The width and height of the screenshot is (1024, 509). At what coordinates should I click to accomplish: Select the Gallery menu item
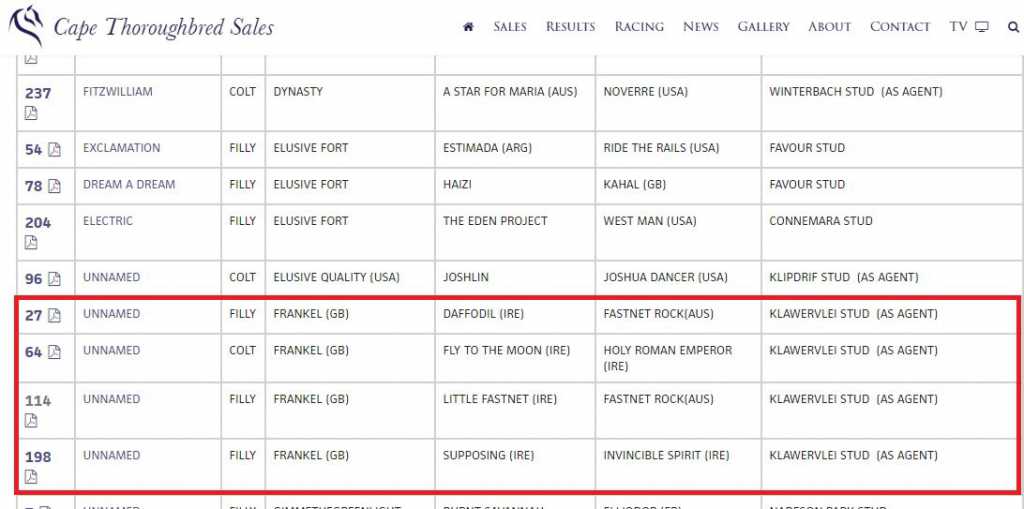[764, 27]
